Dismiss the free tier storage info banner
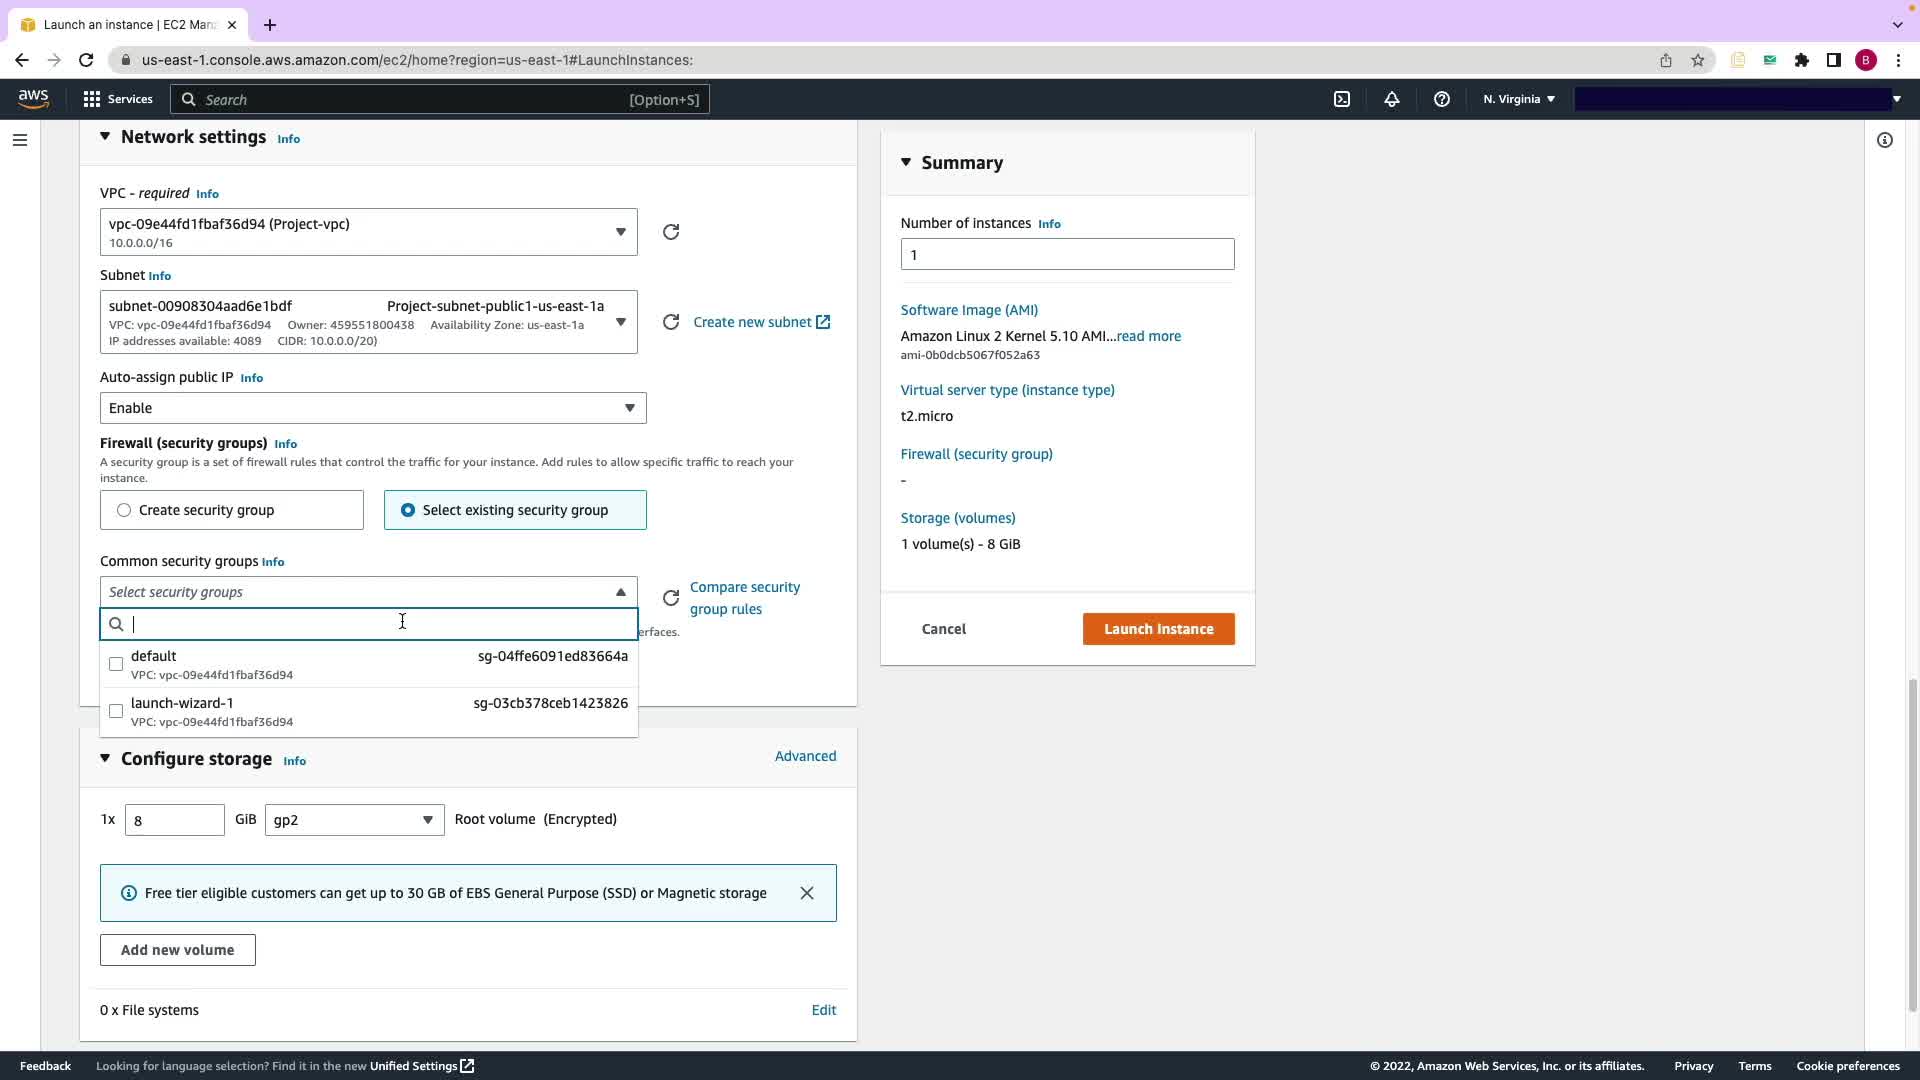Image resolution: width=1920 pixels, height=1080 pixels. (x=807, y=893)
